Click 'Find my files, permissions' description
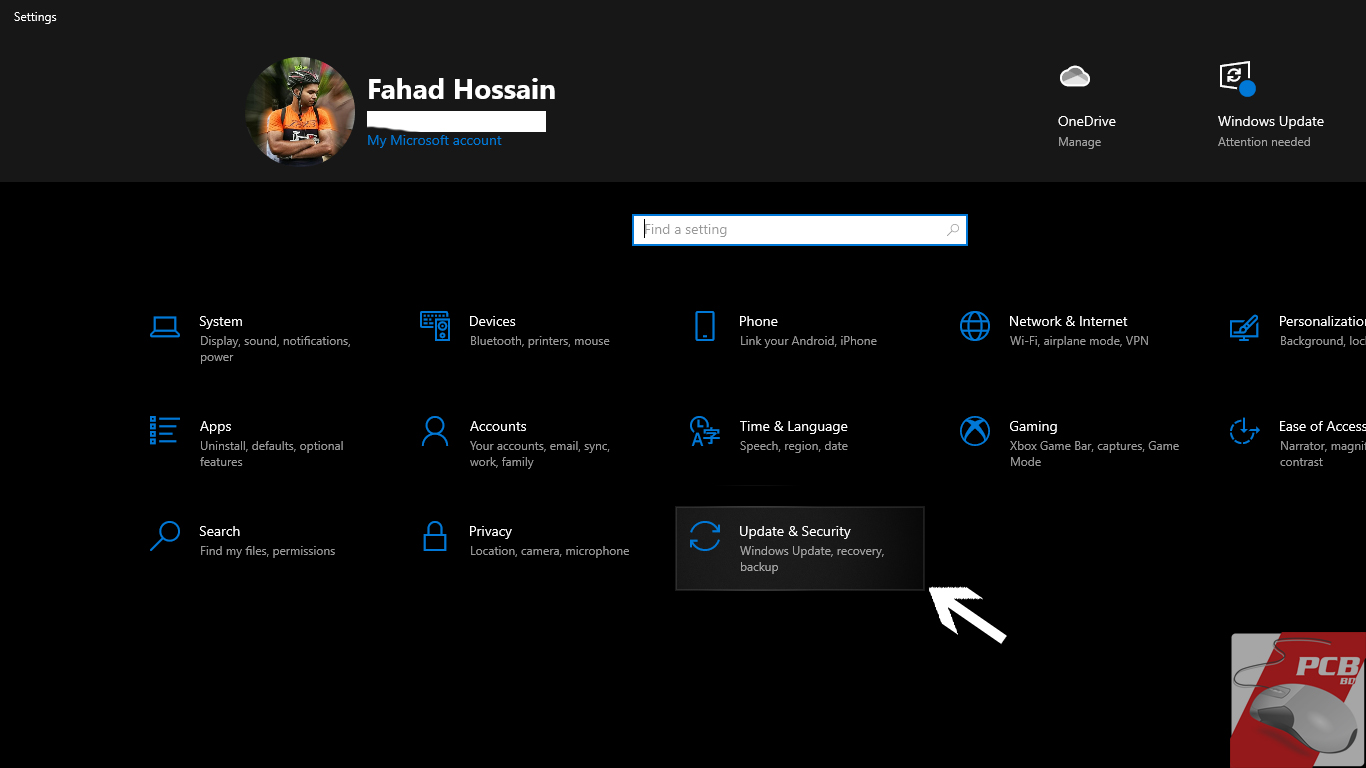 click(x=267, y=551)
